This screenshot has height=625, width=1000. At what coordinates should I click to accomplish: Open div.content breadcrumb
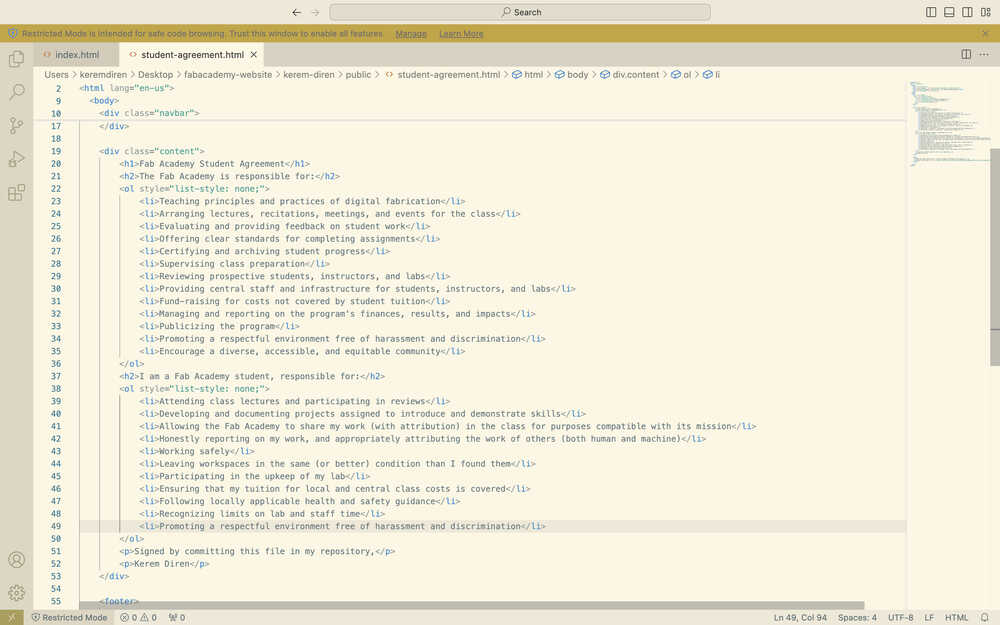(x=629, y=75)
